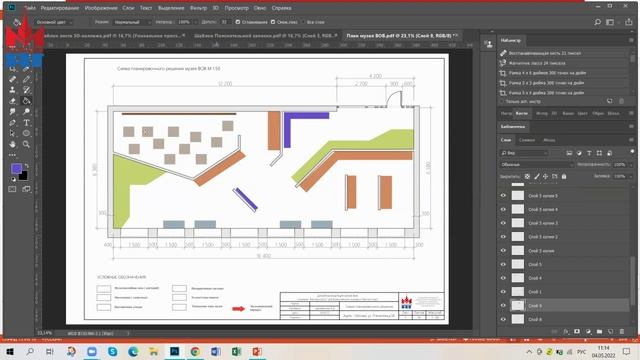640x360 pixels.
Task: Switch to the Библиотеки panel tab
Action: [x=513, y=127]
